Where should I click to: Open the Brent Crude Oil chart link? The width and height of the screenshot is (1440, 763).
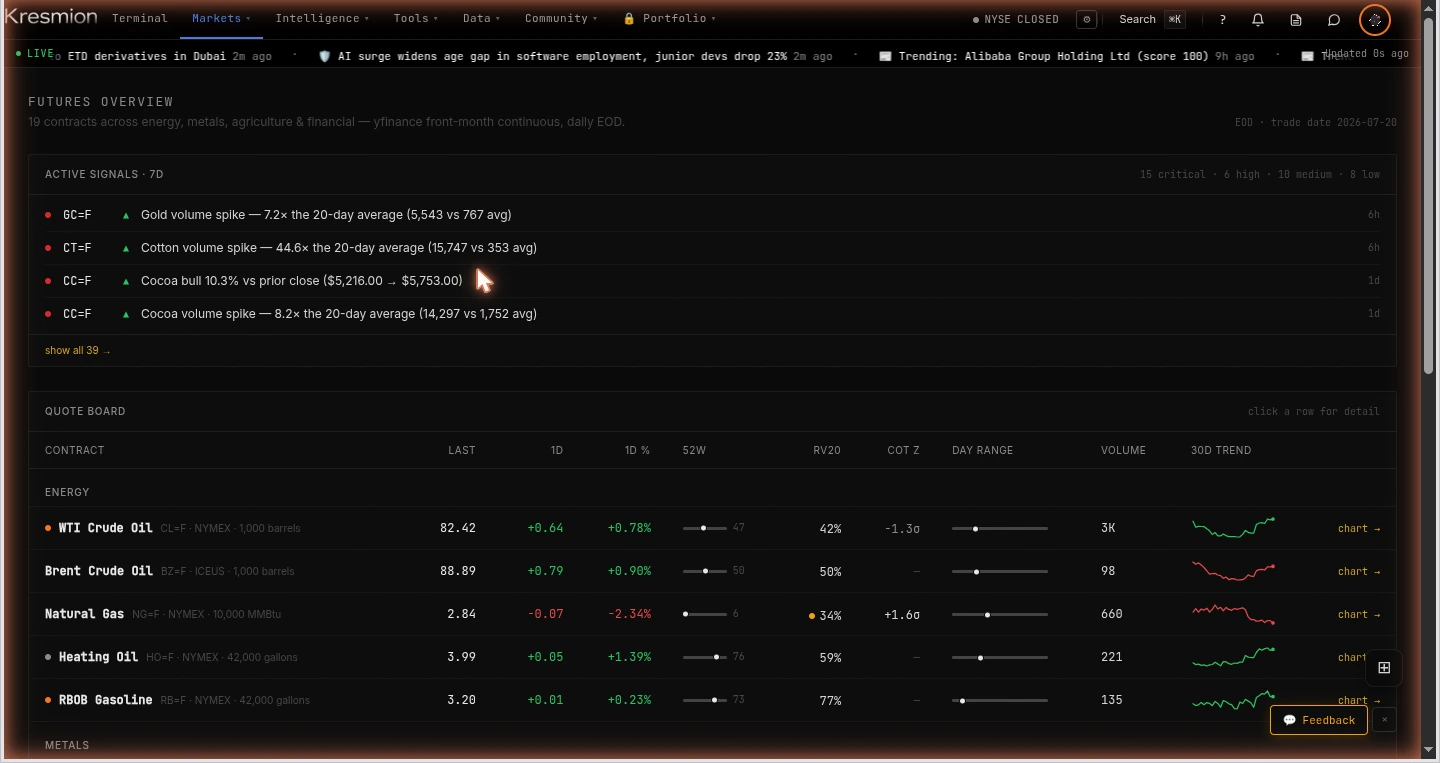pos(1359,571)
